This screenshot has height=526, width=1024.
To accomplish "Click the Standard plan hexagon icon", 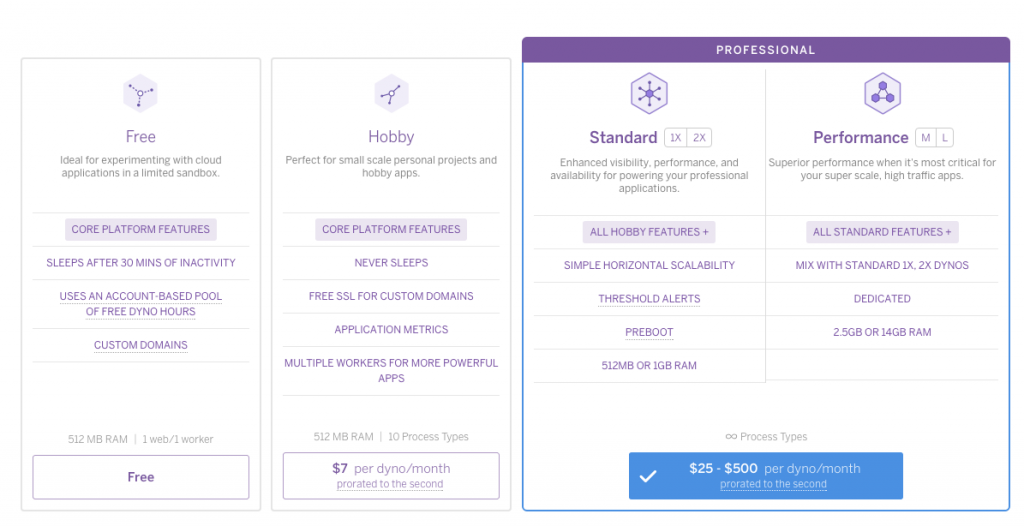I will pos(649,94).
